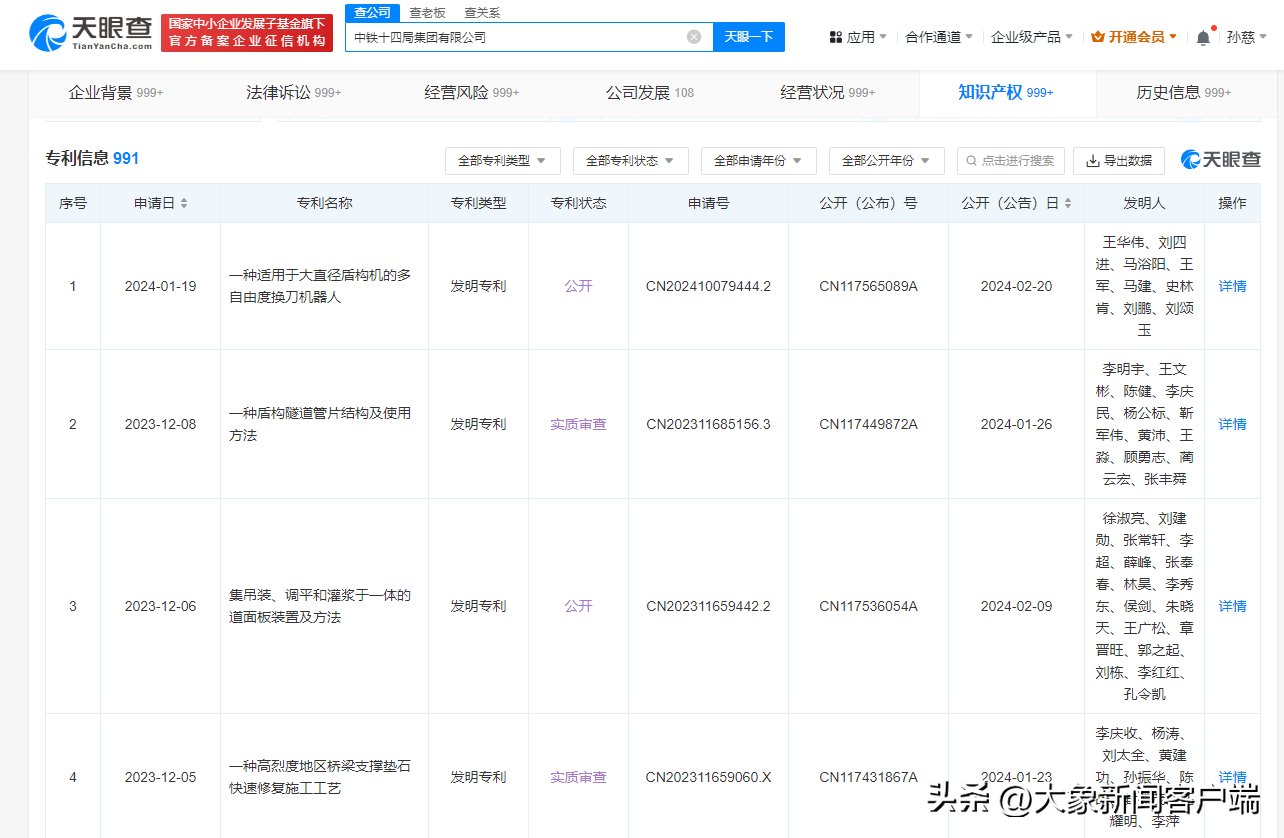The image size is (1284, 838).
Task: Open the 孙慈 user account menu
Action: click(x=1246, y=37)
